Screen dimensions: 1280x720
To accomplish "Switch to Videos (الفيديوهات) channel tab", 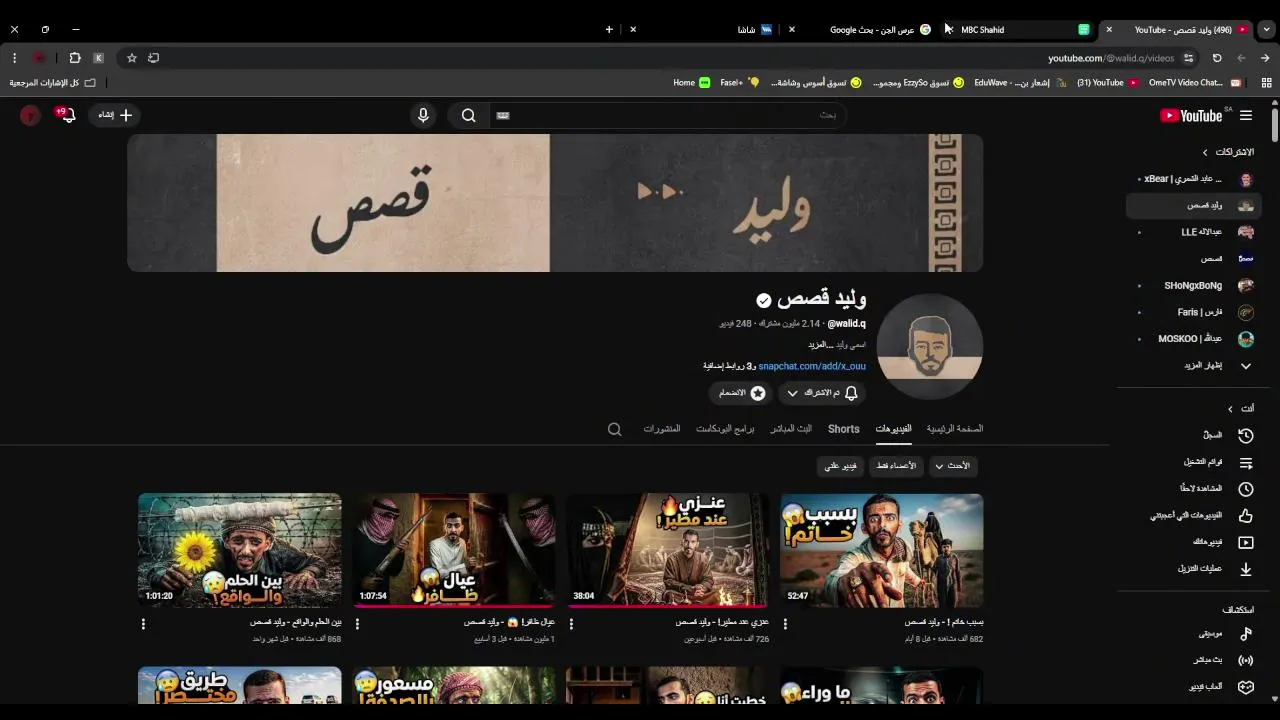I will click(893, 428).
